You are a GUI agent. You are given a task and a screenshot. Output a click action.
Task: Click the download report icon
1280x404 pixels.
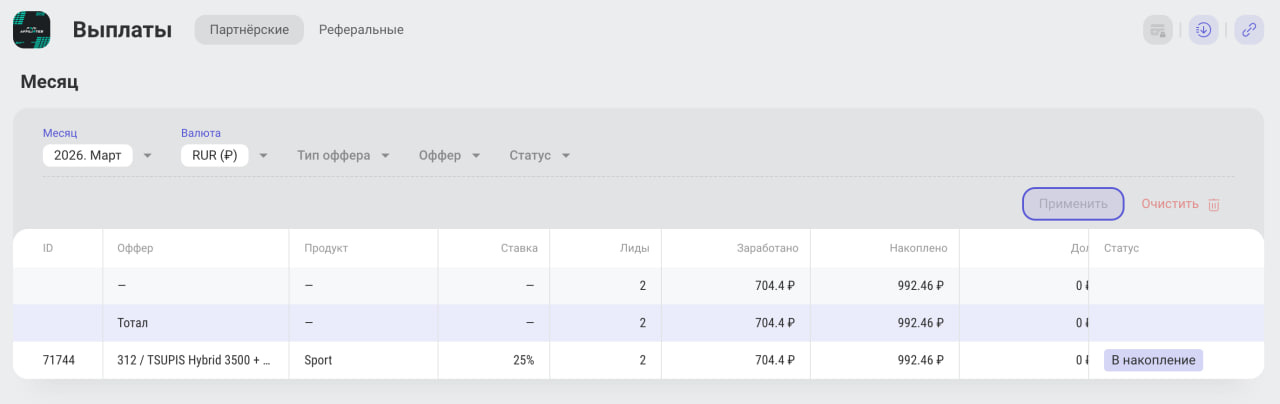tap(1204, 30)
